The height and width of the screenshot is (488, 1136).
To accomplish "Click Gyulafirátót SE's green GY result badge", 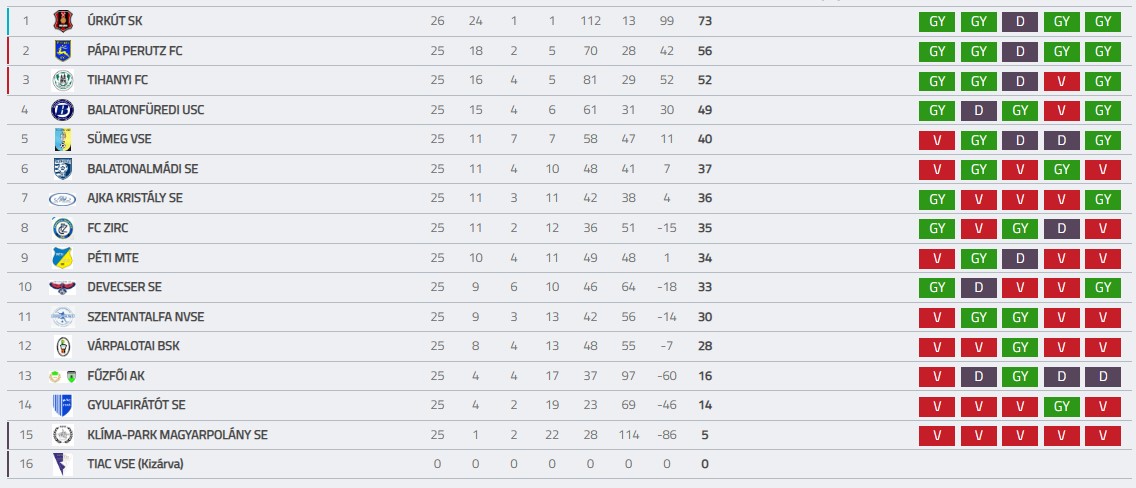I will [1061, 405].
